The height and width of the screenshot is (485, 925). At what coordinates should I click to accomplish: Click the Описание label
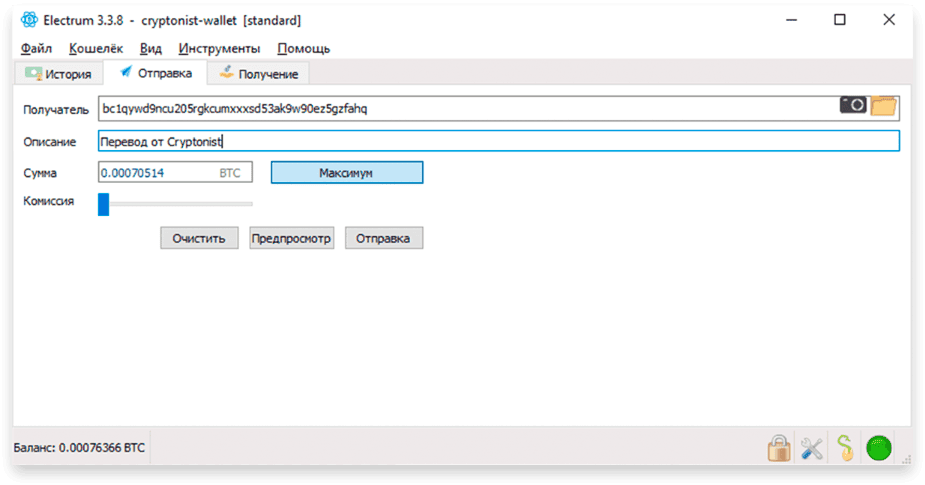click(x=50, y=142)
